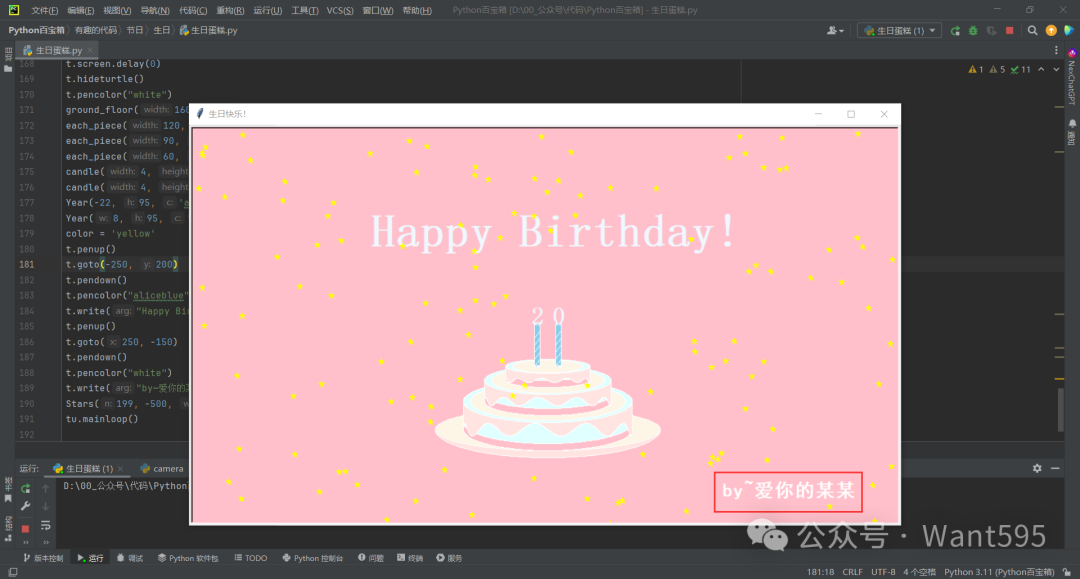Change line separator CRLF in status bar
Screen dimensions: 1080x579
coord(852,572)
